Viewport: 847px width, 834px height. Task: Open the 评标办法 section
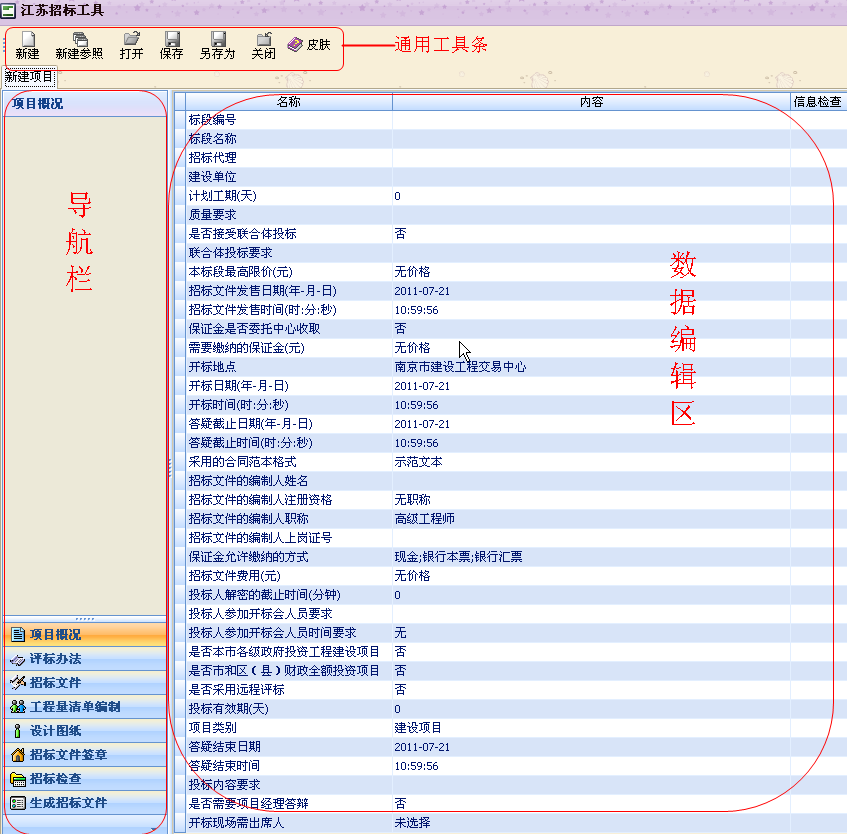[85, 659]
